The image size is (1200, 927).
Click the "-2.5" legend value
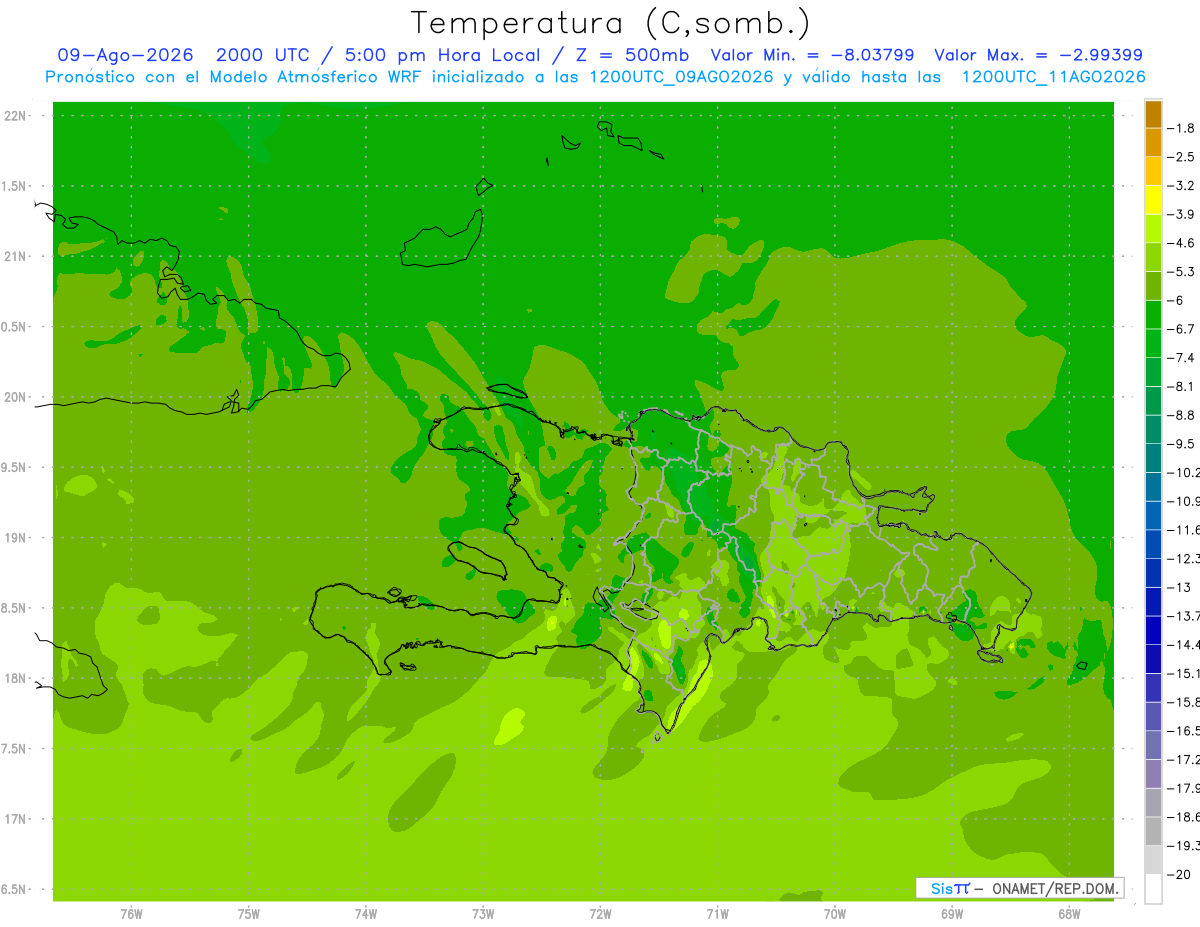click(1182, 157)
